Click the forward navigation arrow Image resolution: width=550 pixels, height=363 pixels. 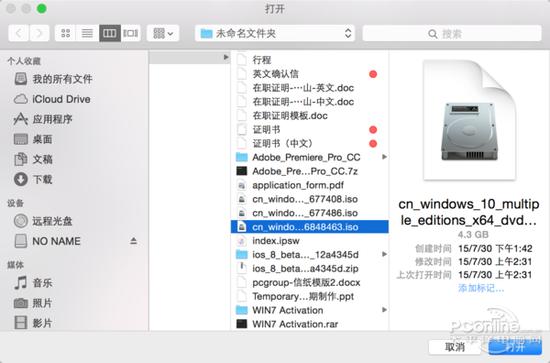[x=39, y=33]
